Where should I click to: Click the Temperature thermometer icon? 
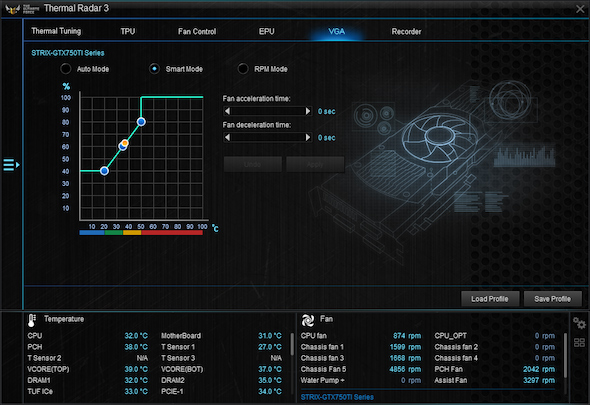point(32,320)
